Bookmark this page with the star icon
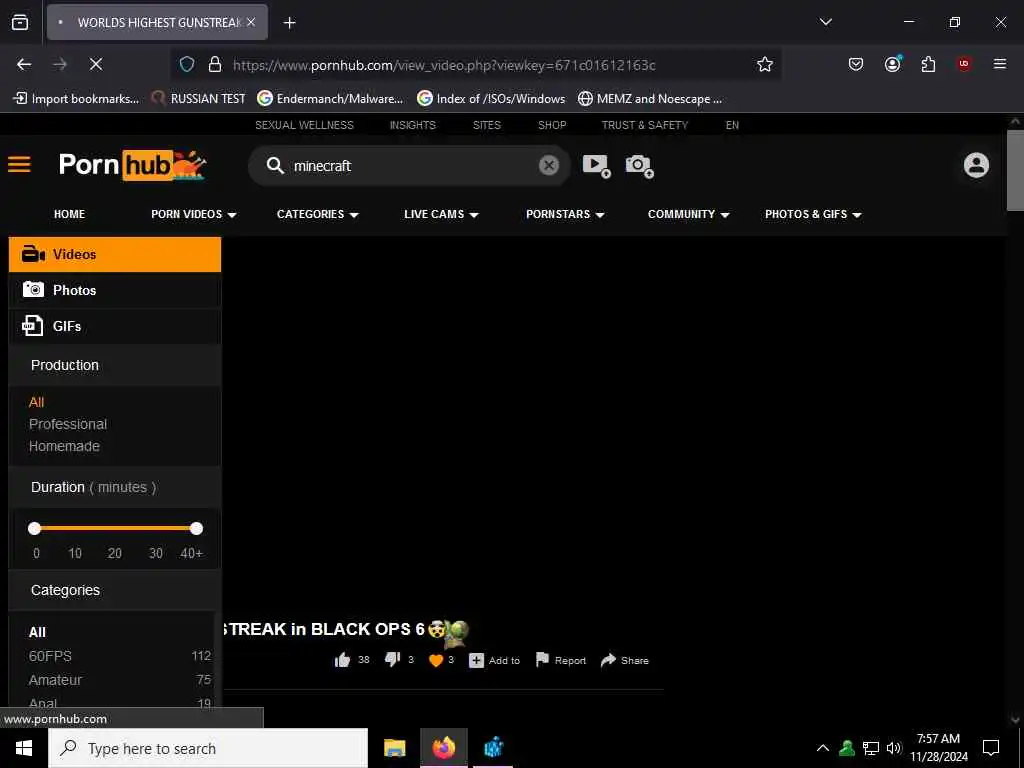Screen dimensions: 1024x768 pos(765,64)
